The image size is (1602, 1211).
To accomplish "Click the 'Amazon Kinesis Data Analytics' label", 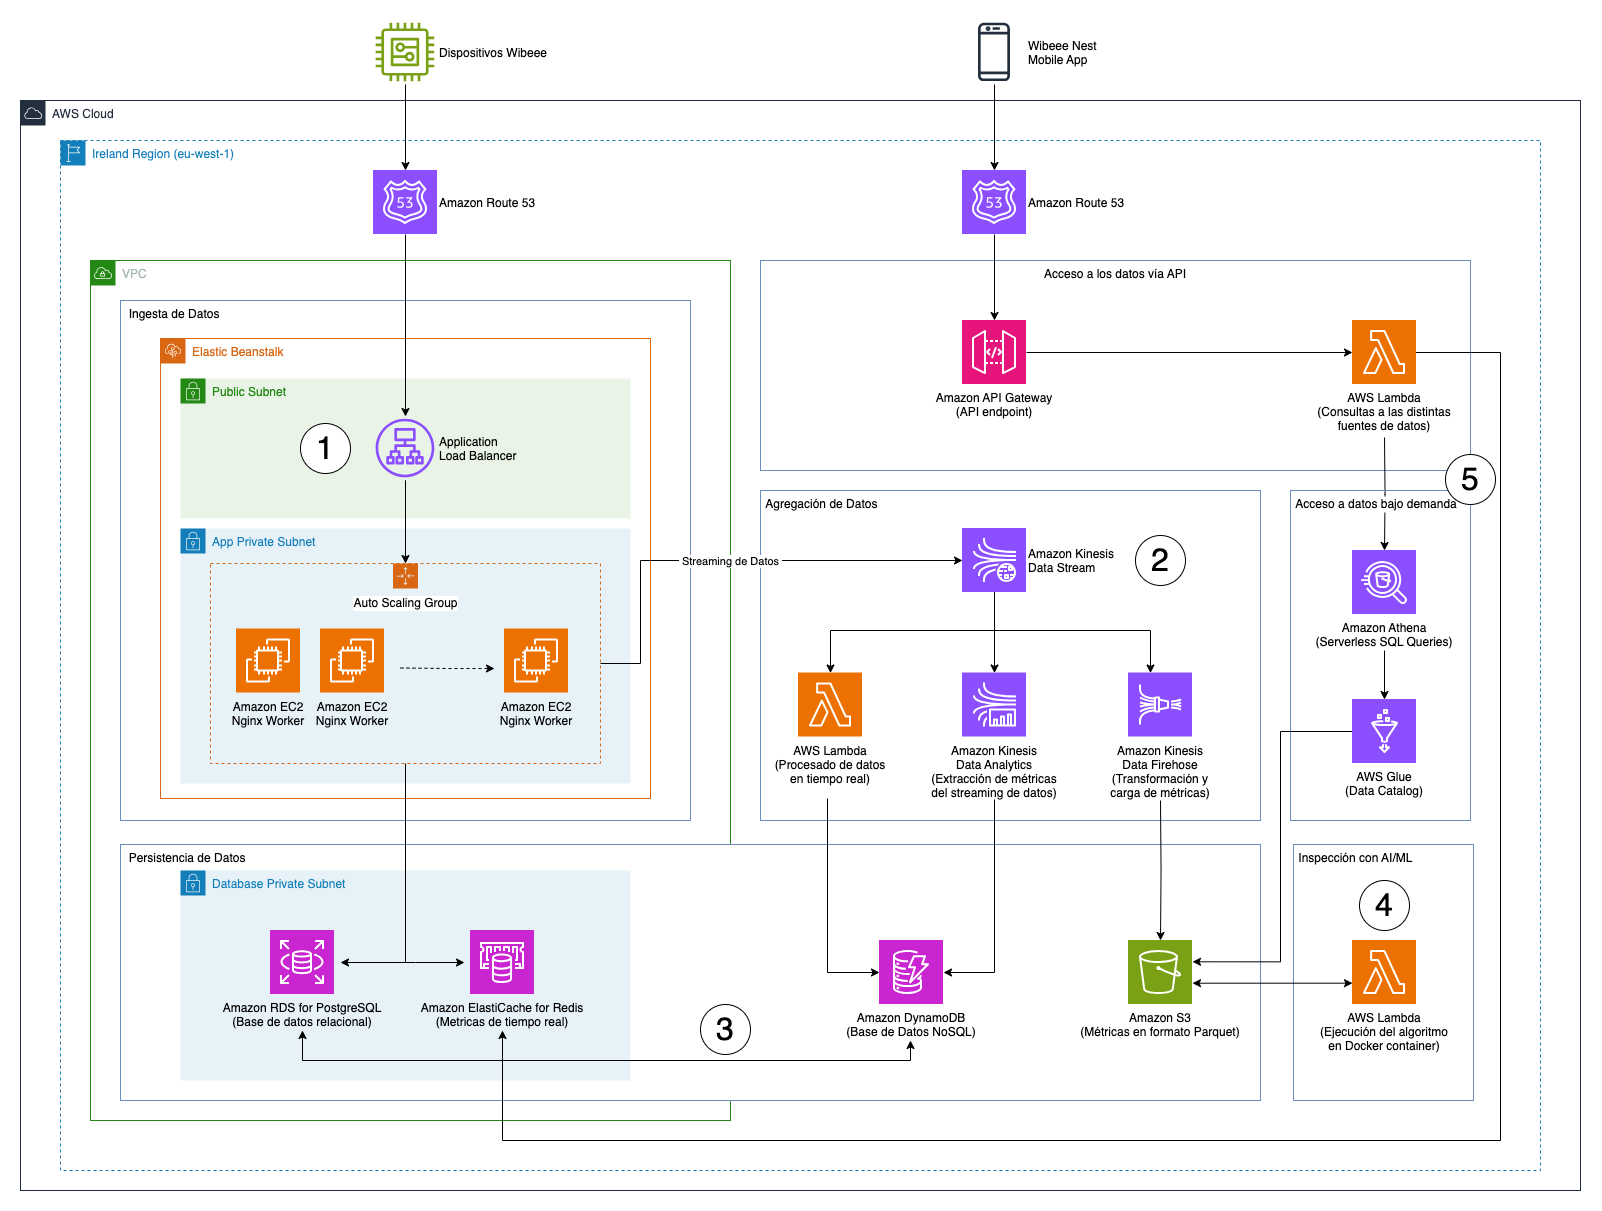I will point(994,772).
